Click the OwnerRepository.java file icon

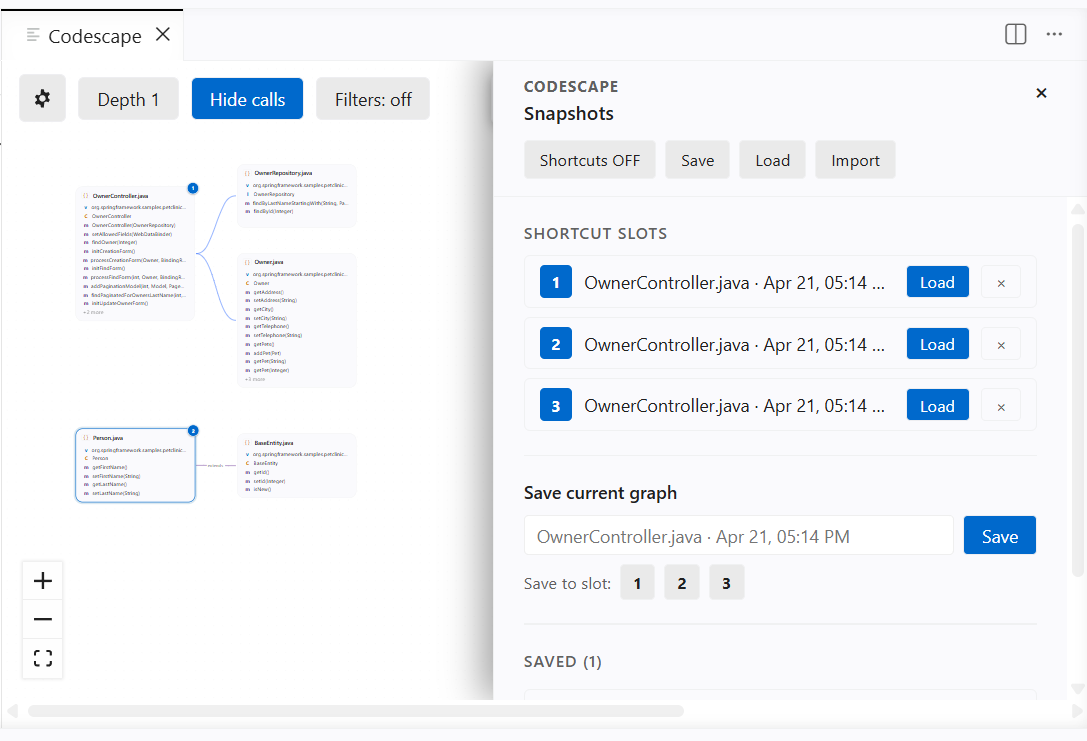click(247, 173)
